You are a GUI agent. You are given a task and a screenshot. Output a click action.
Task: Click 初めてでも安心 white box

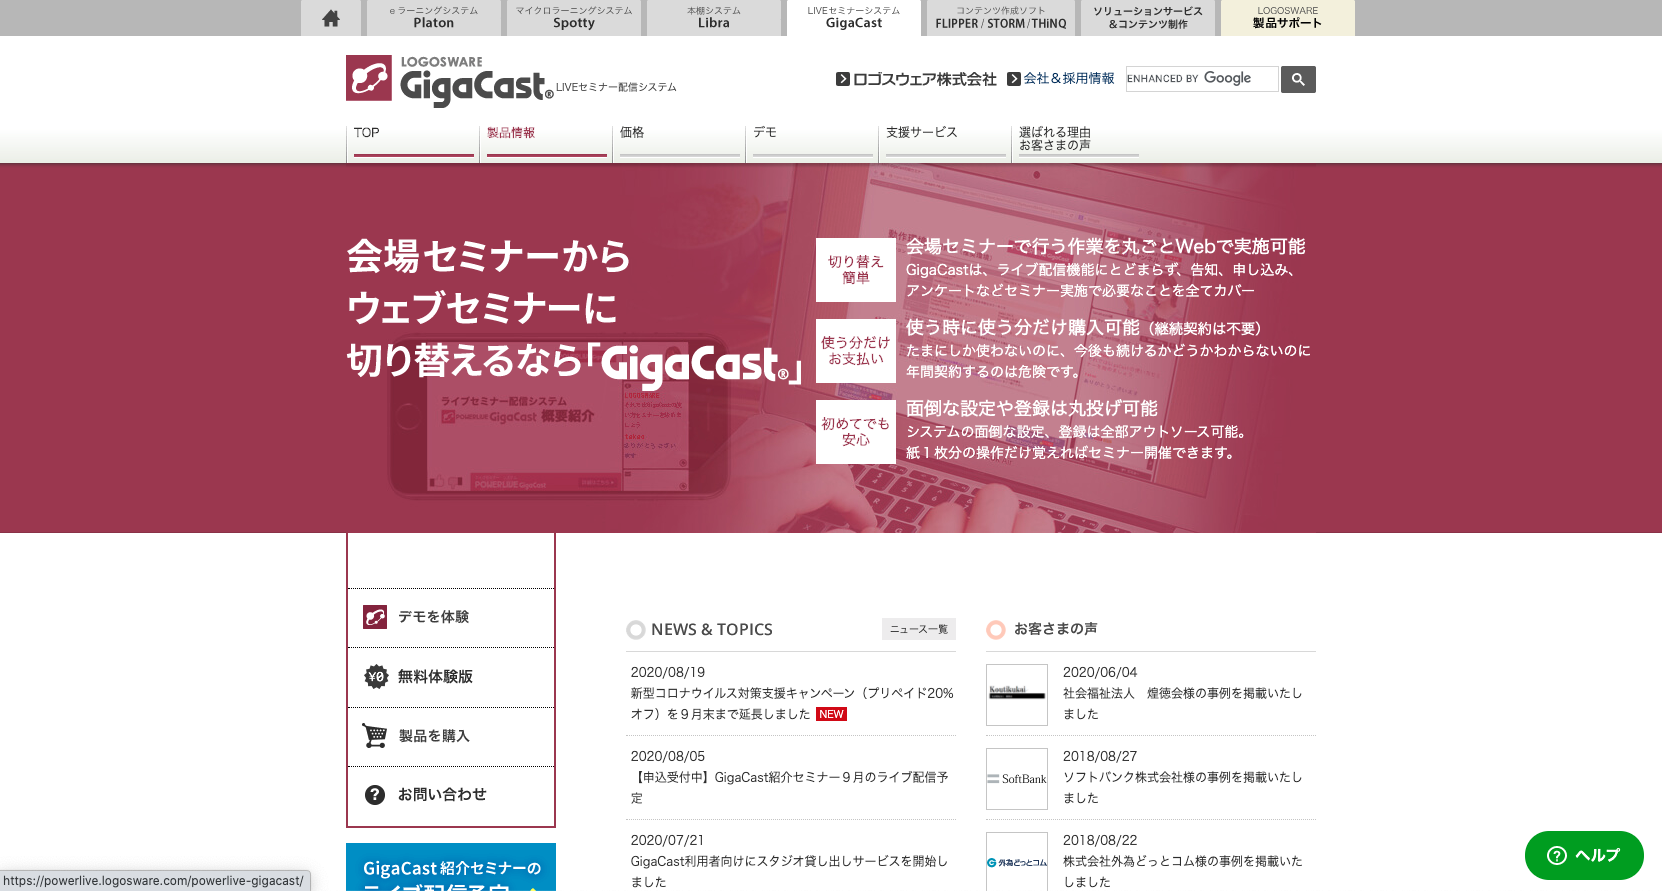(x=856, y=432)
